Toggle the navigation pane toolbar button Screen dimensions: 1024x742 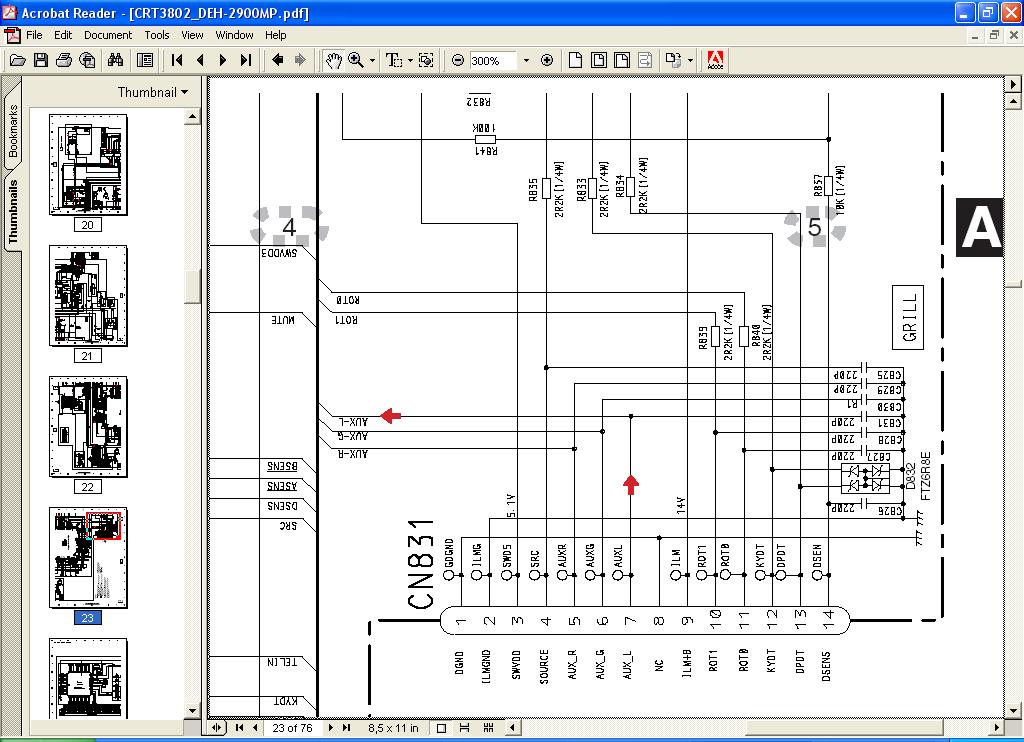coord(145,60)
